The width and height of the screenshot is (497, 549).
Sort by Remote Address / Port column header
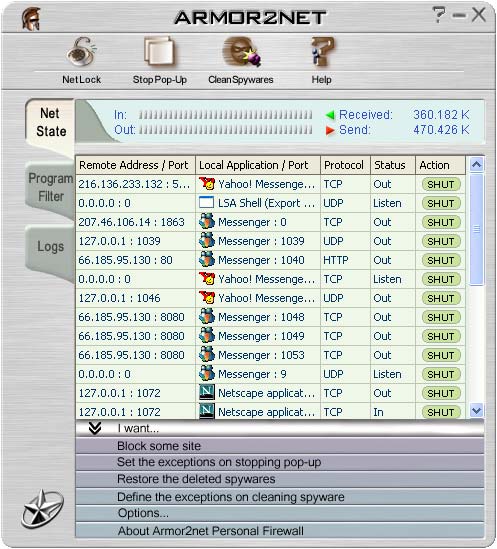(x=135, y=165)
